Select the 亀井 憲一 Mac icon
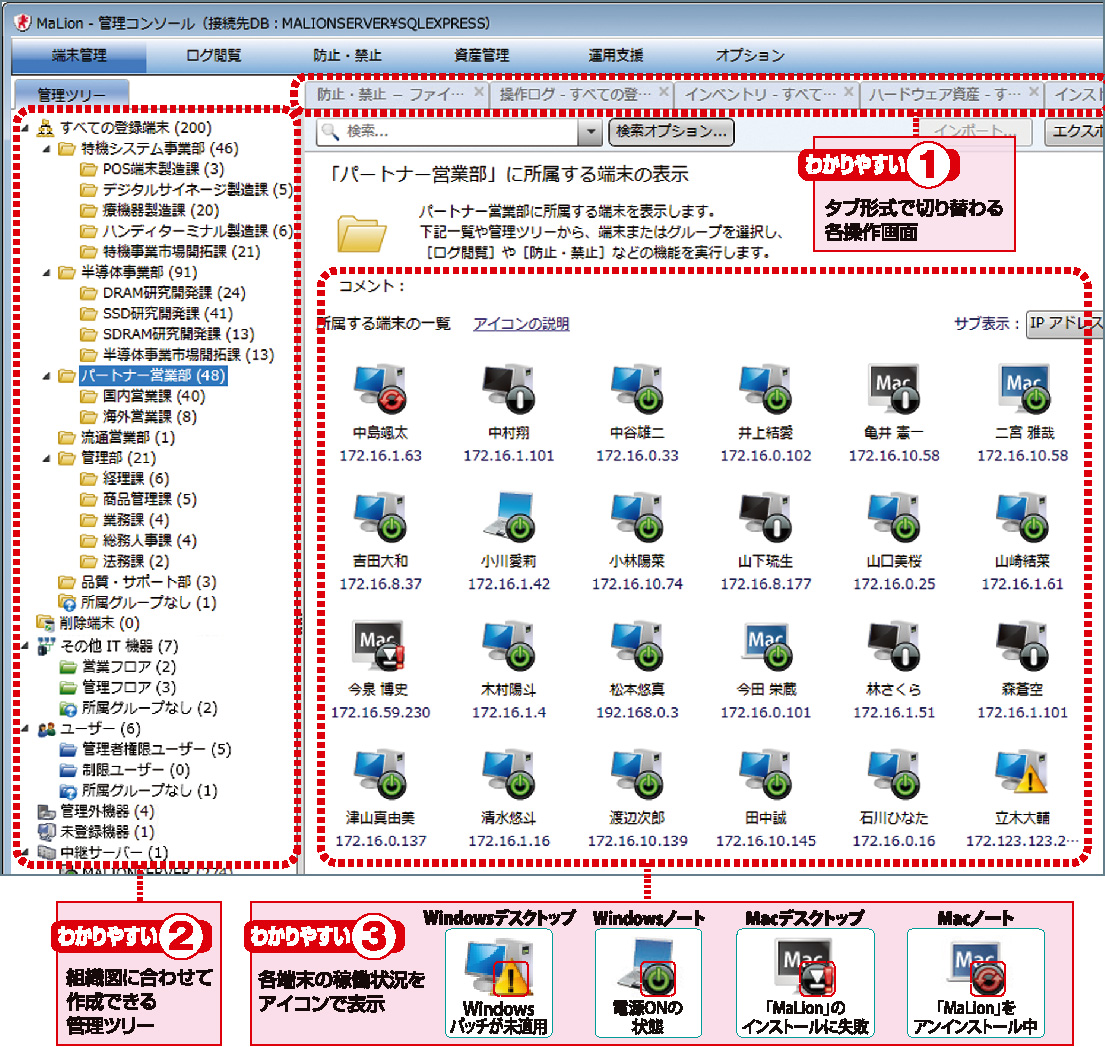Viewport: 1105px width, 1047px height. 894,388
